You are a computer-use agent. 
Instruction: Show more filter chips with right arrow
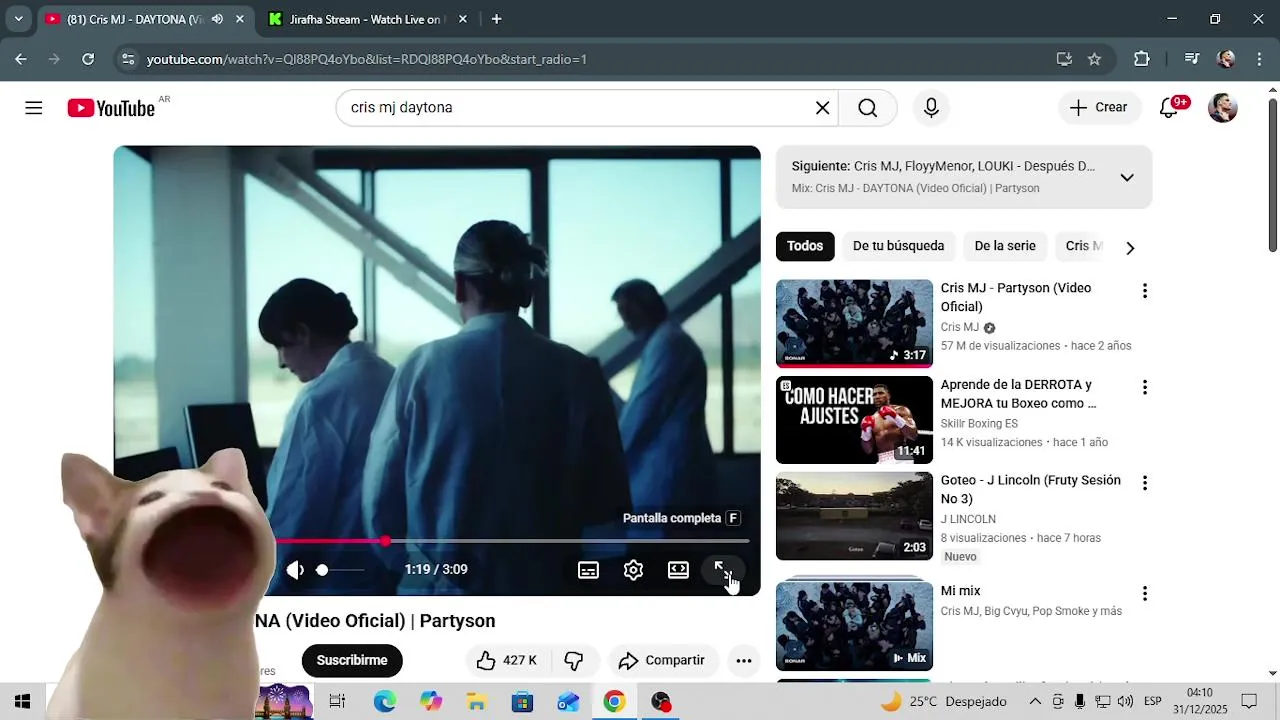[x=1130, y=248]
